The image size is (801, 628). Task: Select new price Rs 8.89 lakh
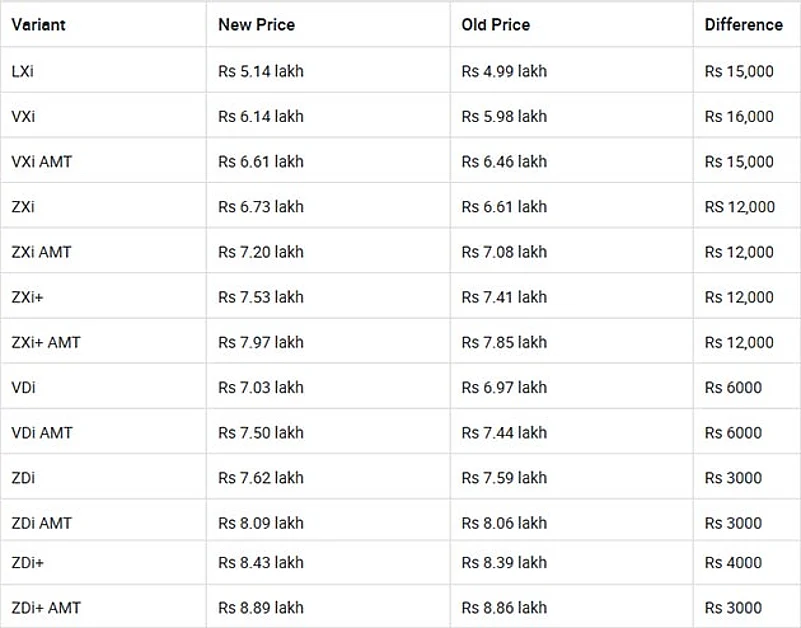(260, 608)
